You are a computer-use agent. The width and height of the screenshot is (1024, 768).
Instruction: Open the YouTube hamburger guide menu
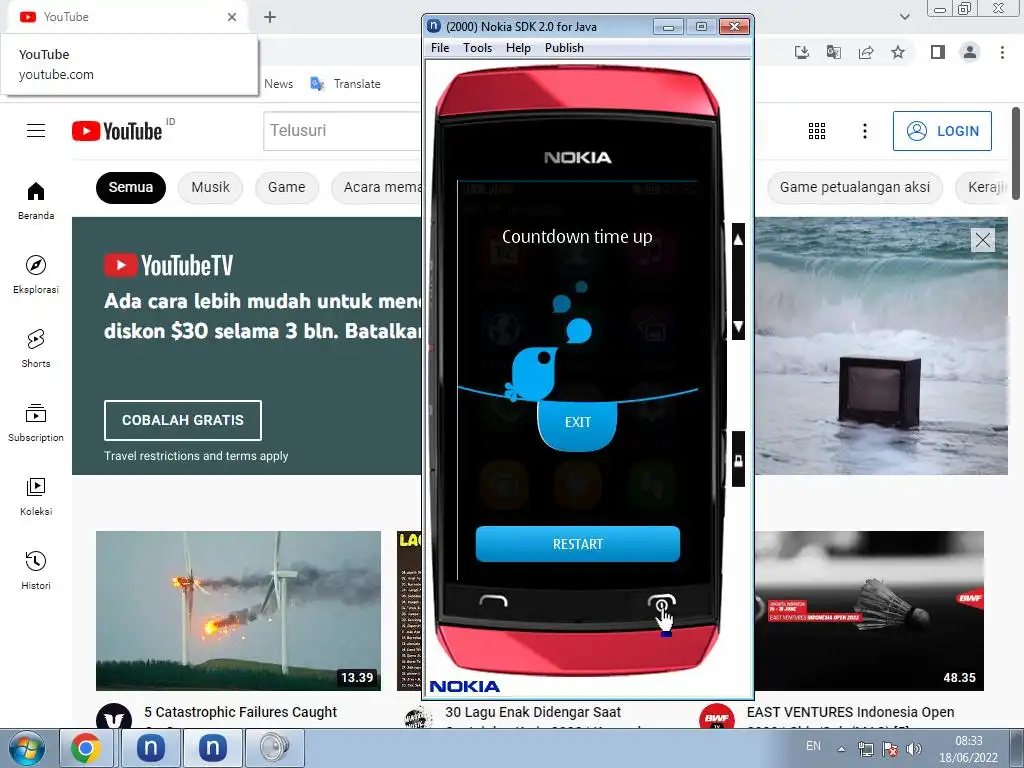pyautogui.click(x=36, y=131)
